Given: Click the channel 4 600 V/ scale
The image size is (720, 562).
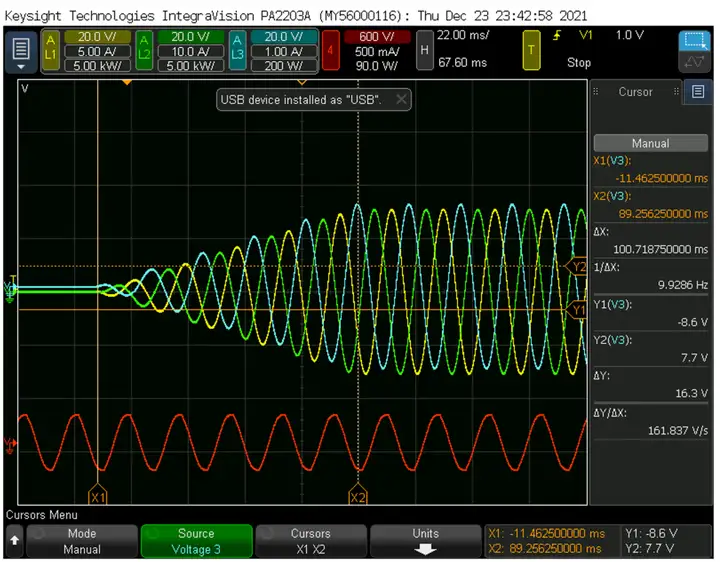Looking at the screenshot, I should coord(377,37).
